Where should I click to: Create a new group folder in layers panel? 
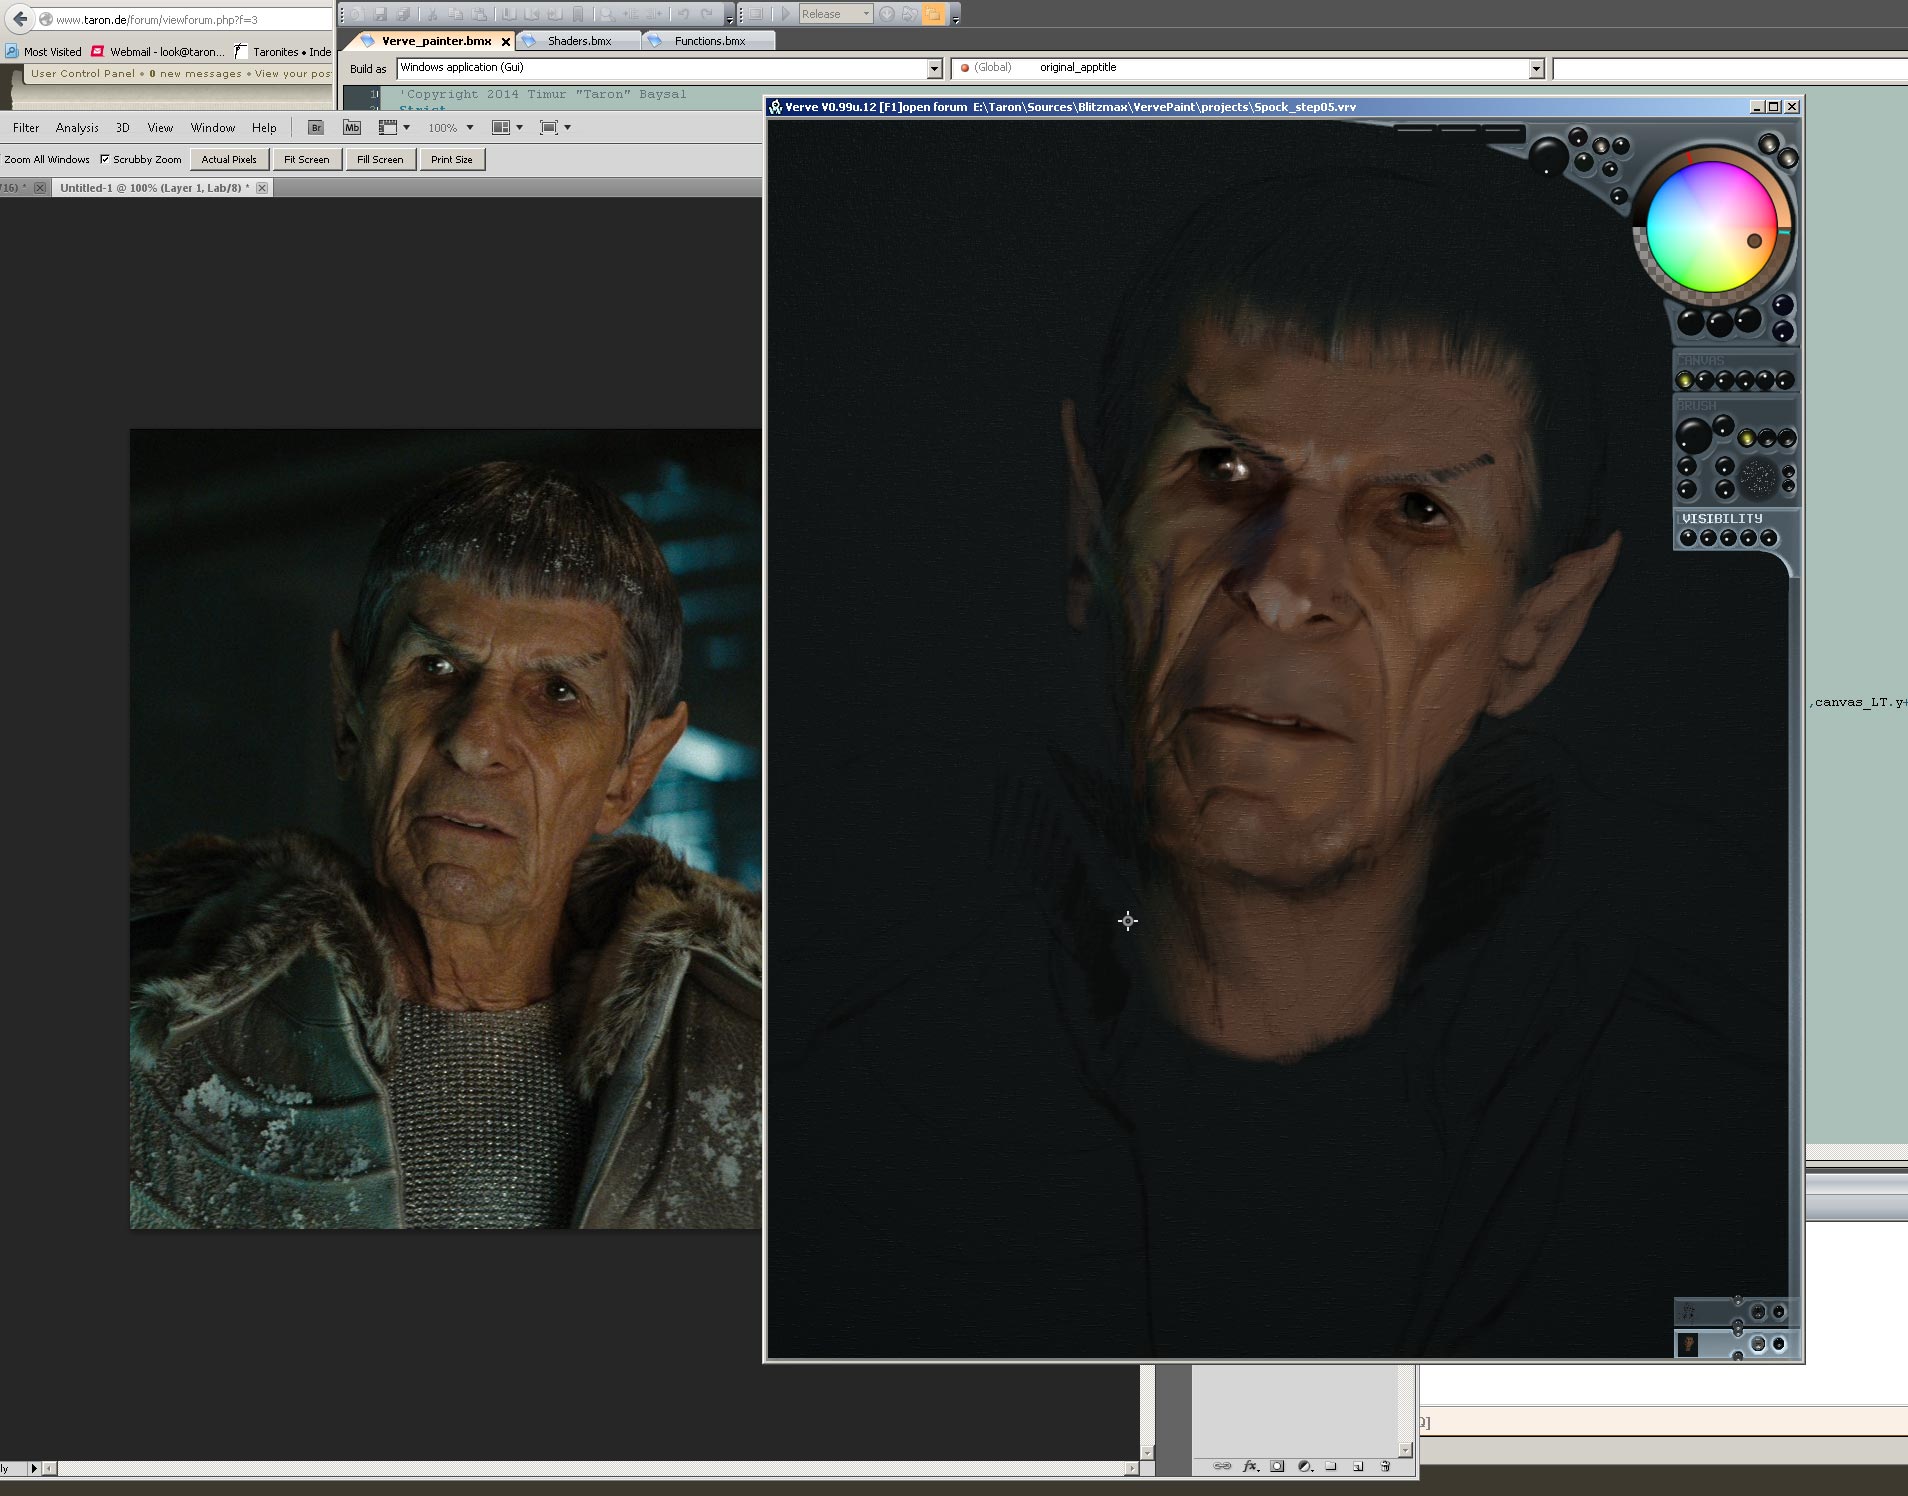pyautogui.click(x=1331, y=1466)
